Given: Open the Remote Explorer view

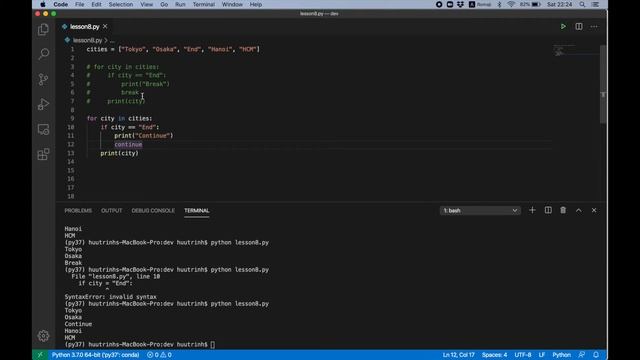Looking at the screenshot, I should (x=43, y=129).
